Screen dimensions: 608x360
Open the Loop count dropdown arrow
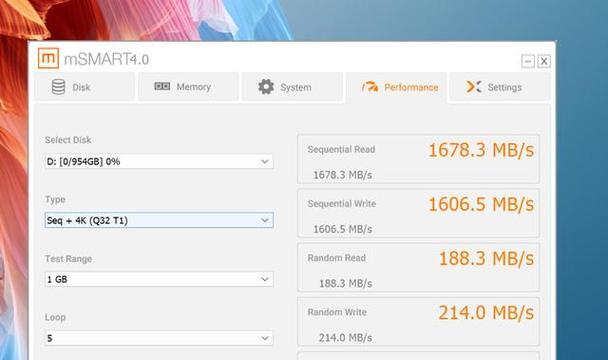(265, 338)
